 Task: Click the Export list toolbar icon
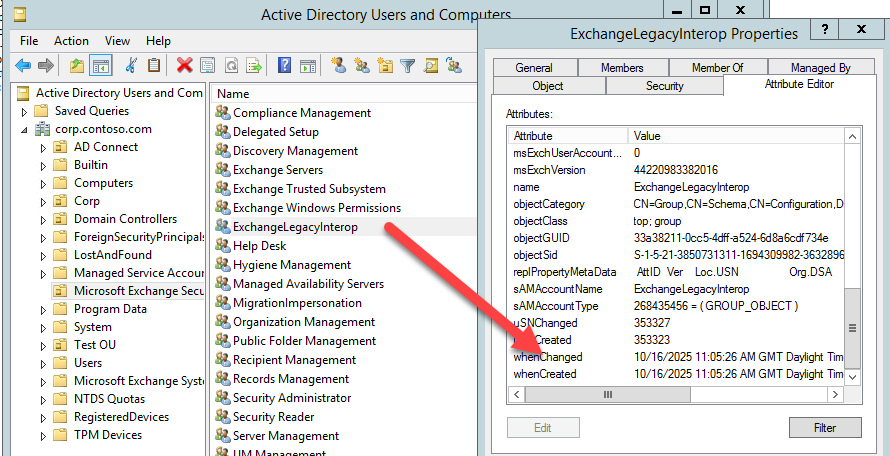click(x=255, y=66)
